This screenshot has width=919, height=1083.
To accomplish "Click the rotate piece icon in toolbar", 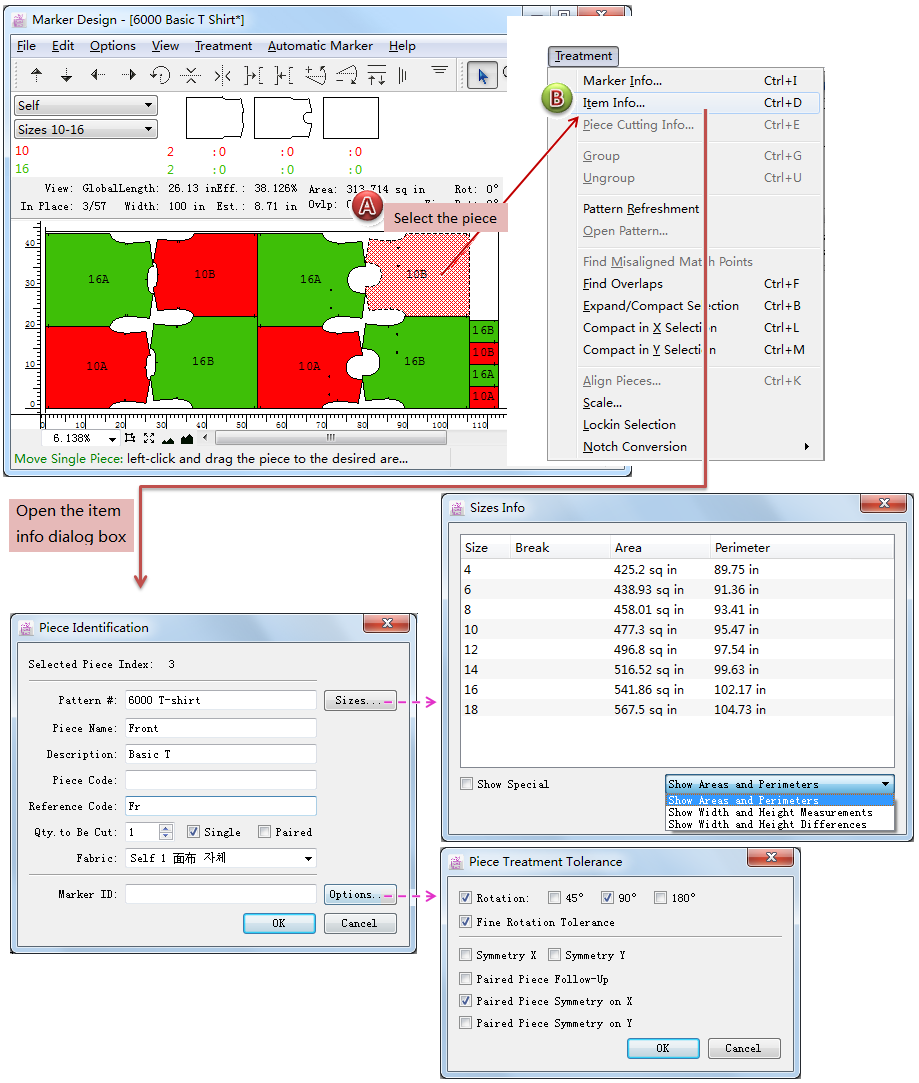I will tap(160, 75).
